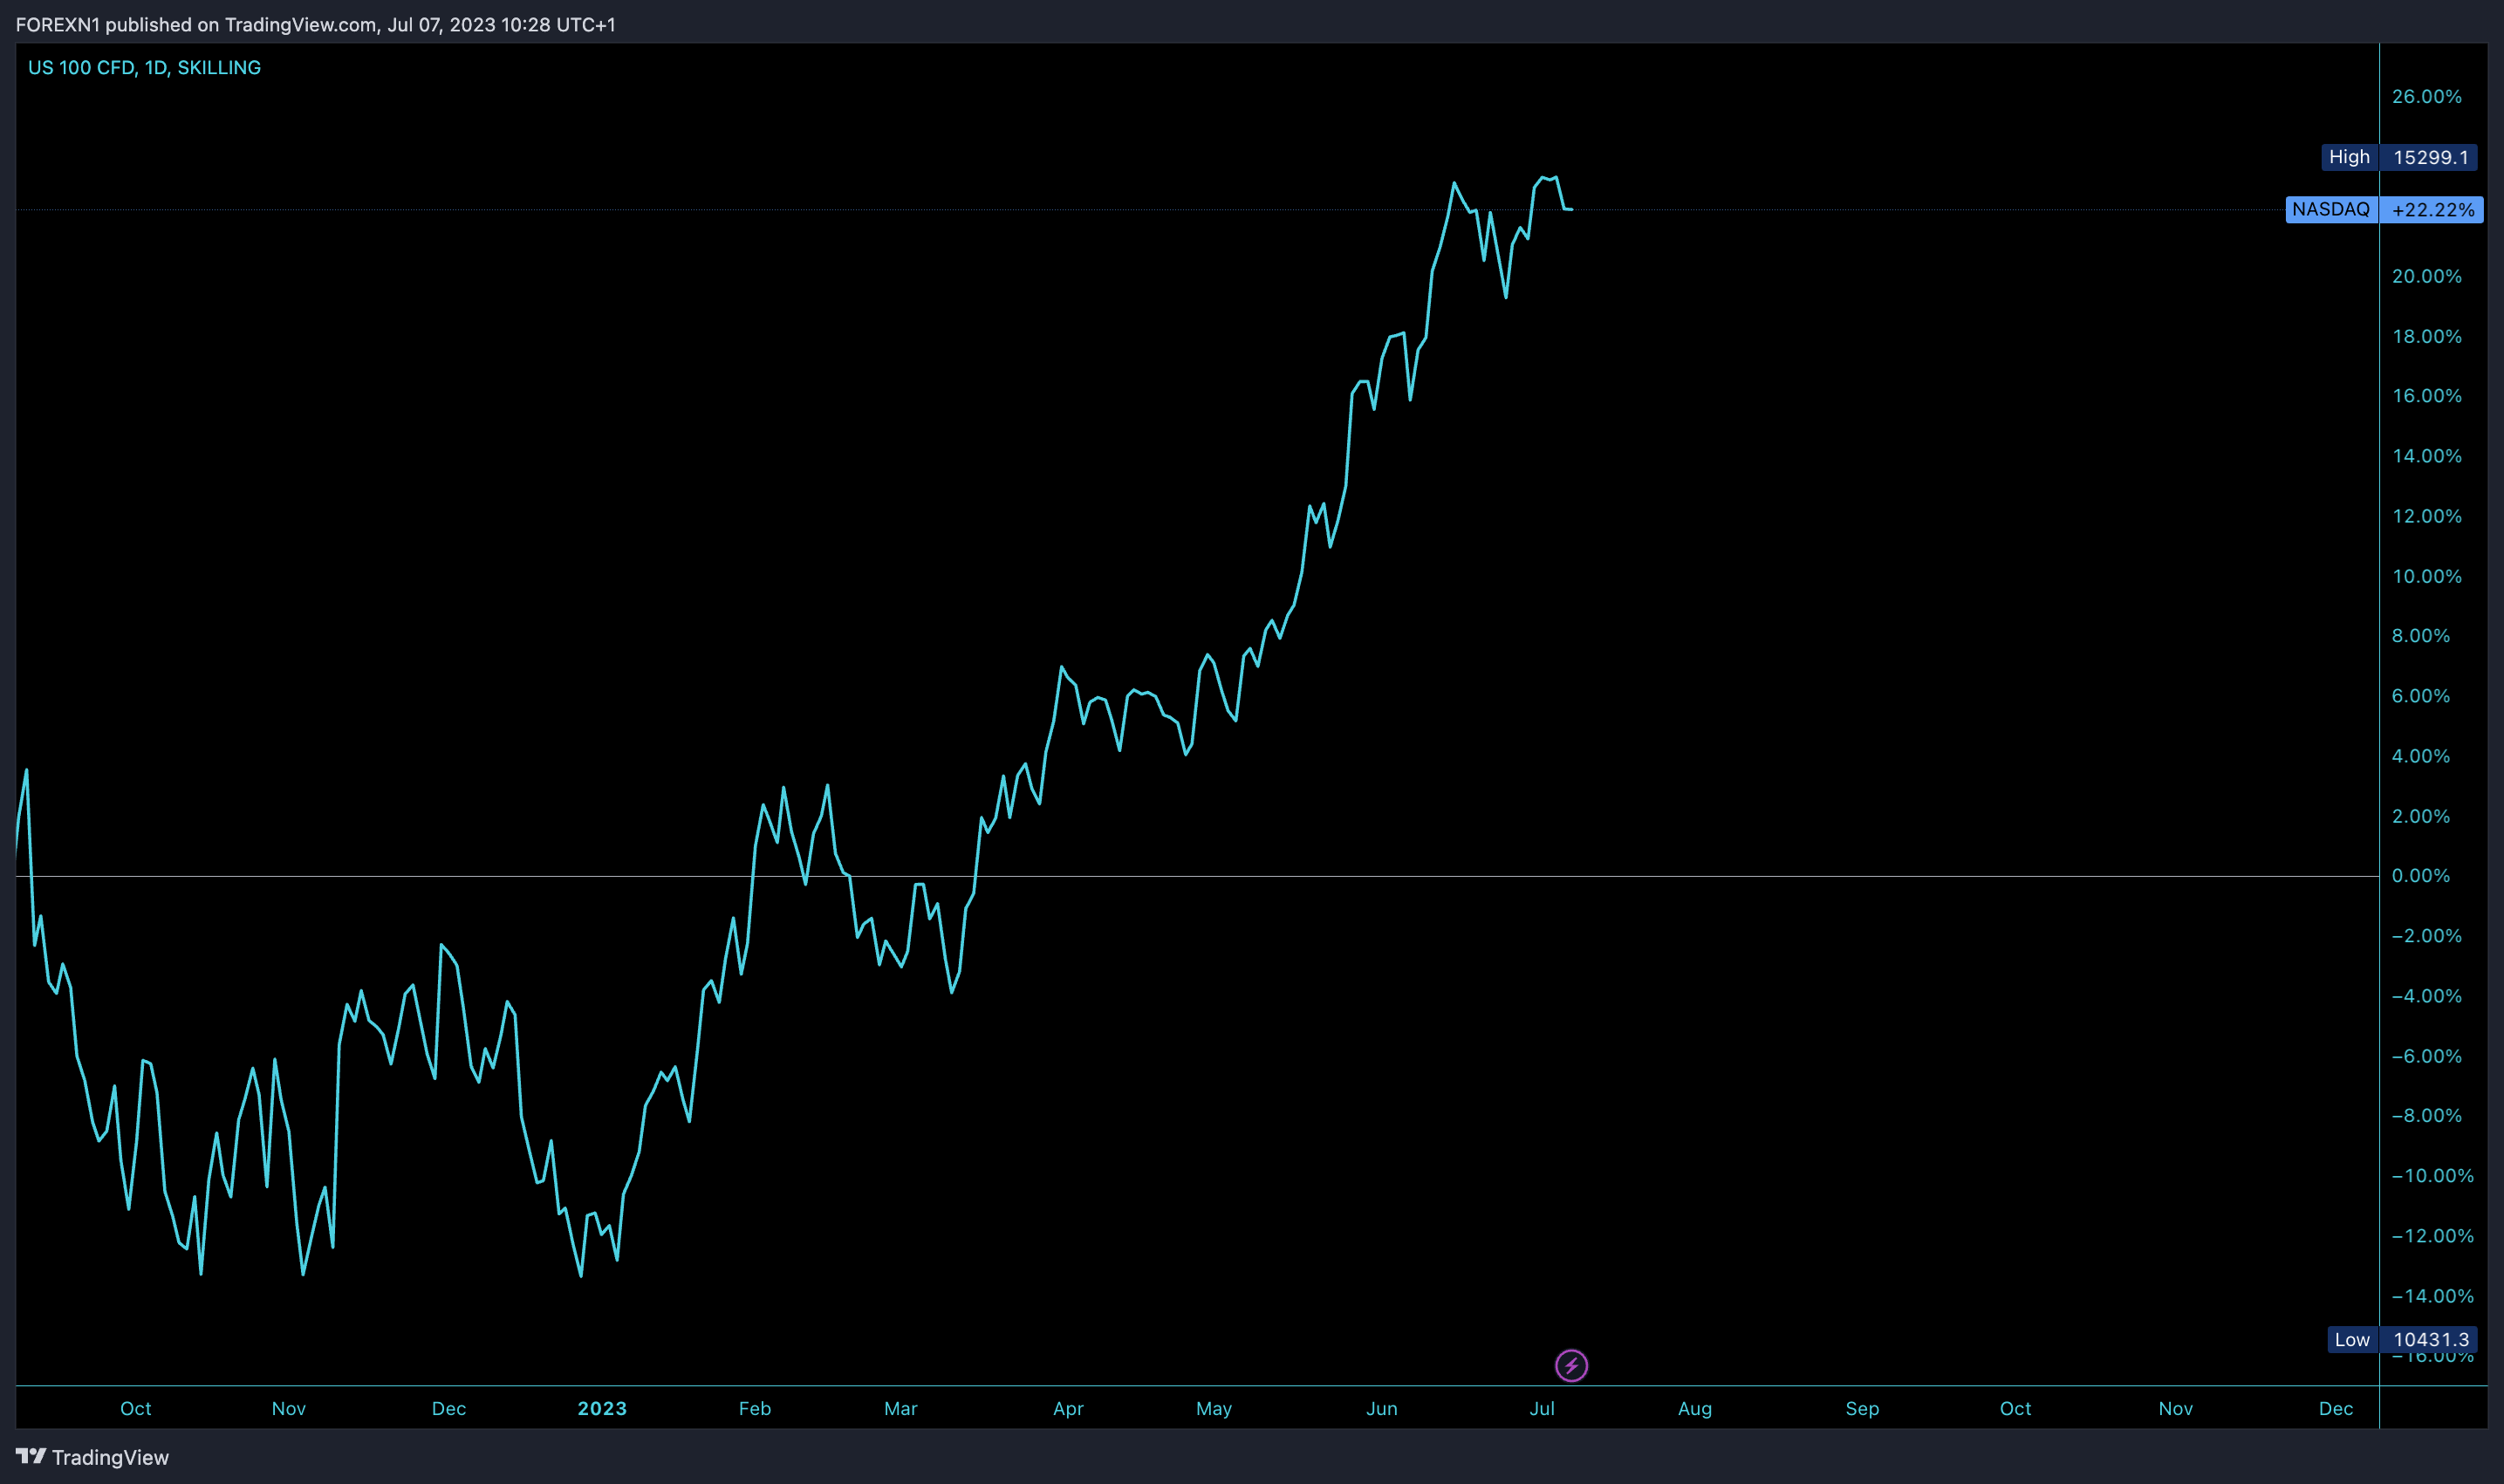Click the 20.00% axis label
Screen dimensions: 2504x1484
2426,276
